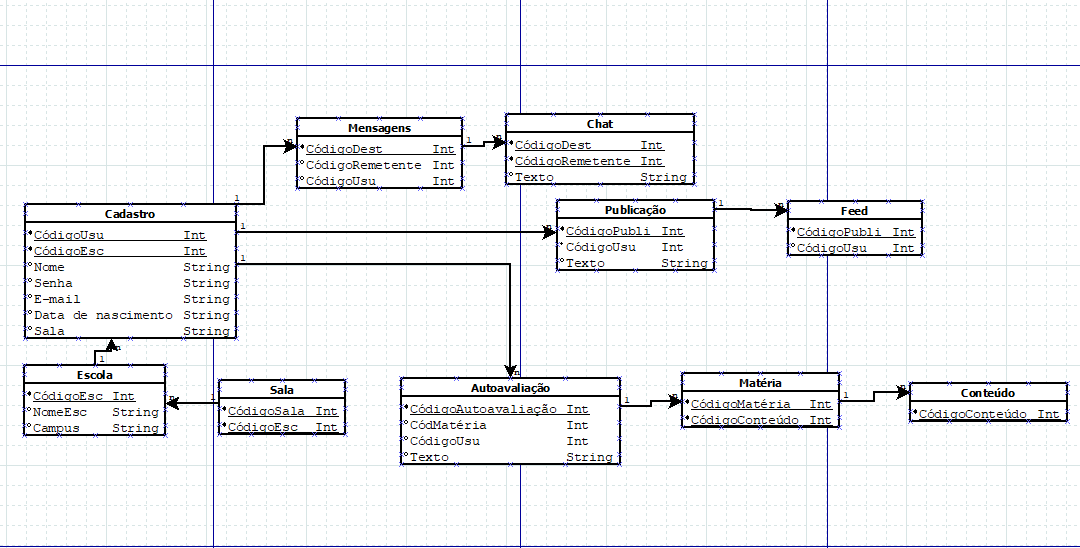Select the Feed entity header

(x=854, y=211)
